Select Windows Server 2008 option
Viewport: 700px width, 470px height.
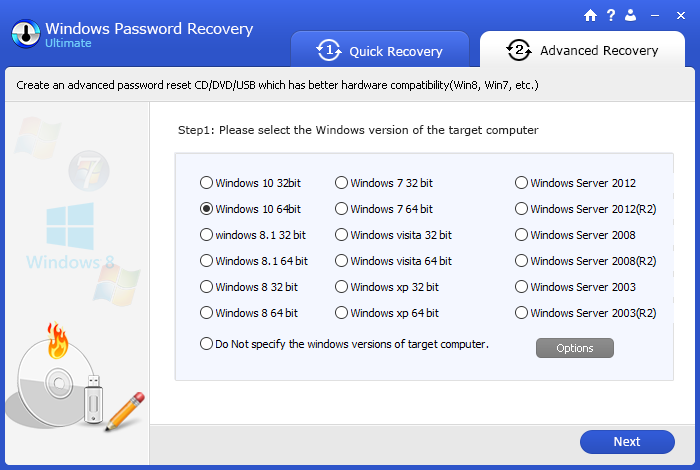coord(575,235)
